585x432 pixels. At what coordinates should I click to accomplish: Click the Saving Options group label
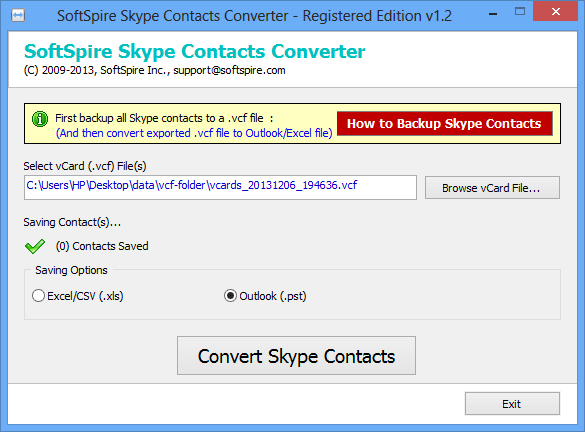(x=71, y=270)
